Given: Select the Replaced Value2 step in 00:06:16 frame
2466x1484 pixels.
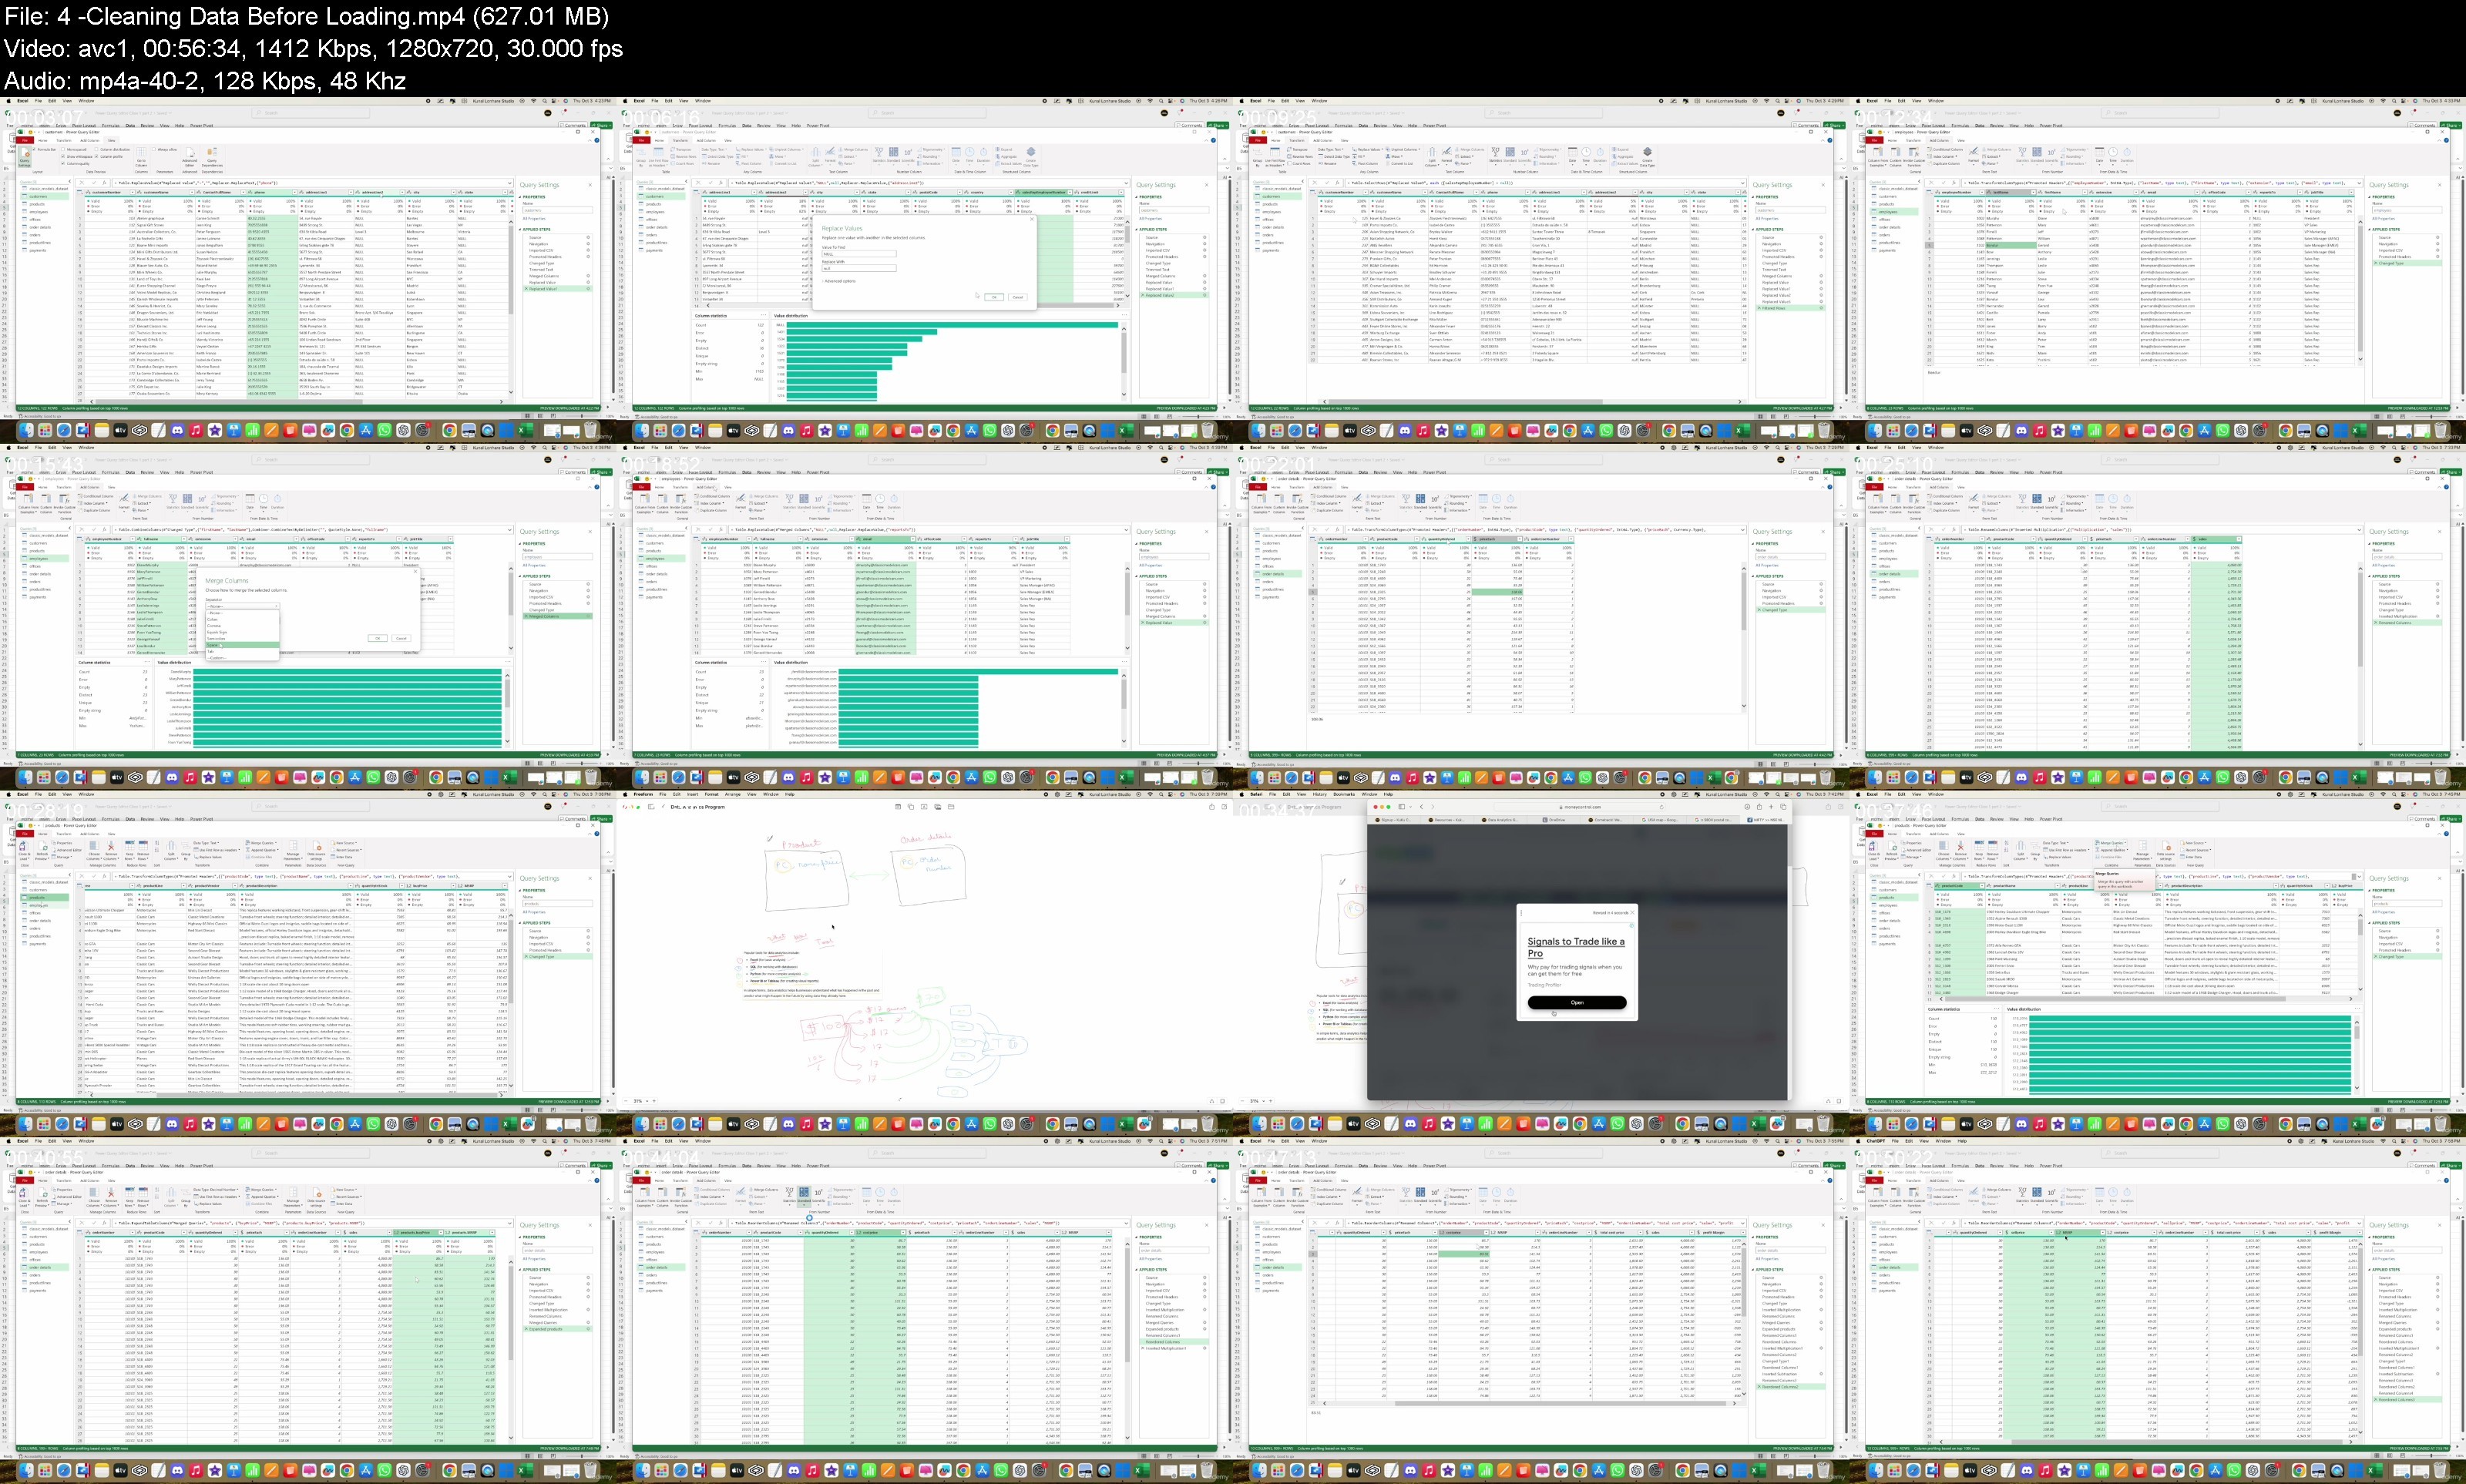Looking at the screenshot, I should click(x=1175, y=295).
